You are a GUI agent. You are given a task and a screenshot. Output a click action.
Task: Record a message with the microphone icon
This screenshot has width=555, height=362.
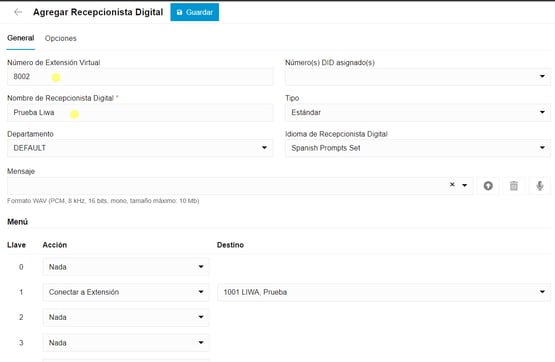coord(539,185)
